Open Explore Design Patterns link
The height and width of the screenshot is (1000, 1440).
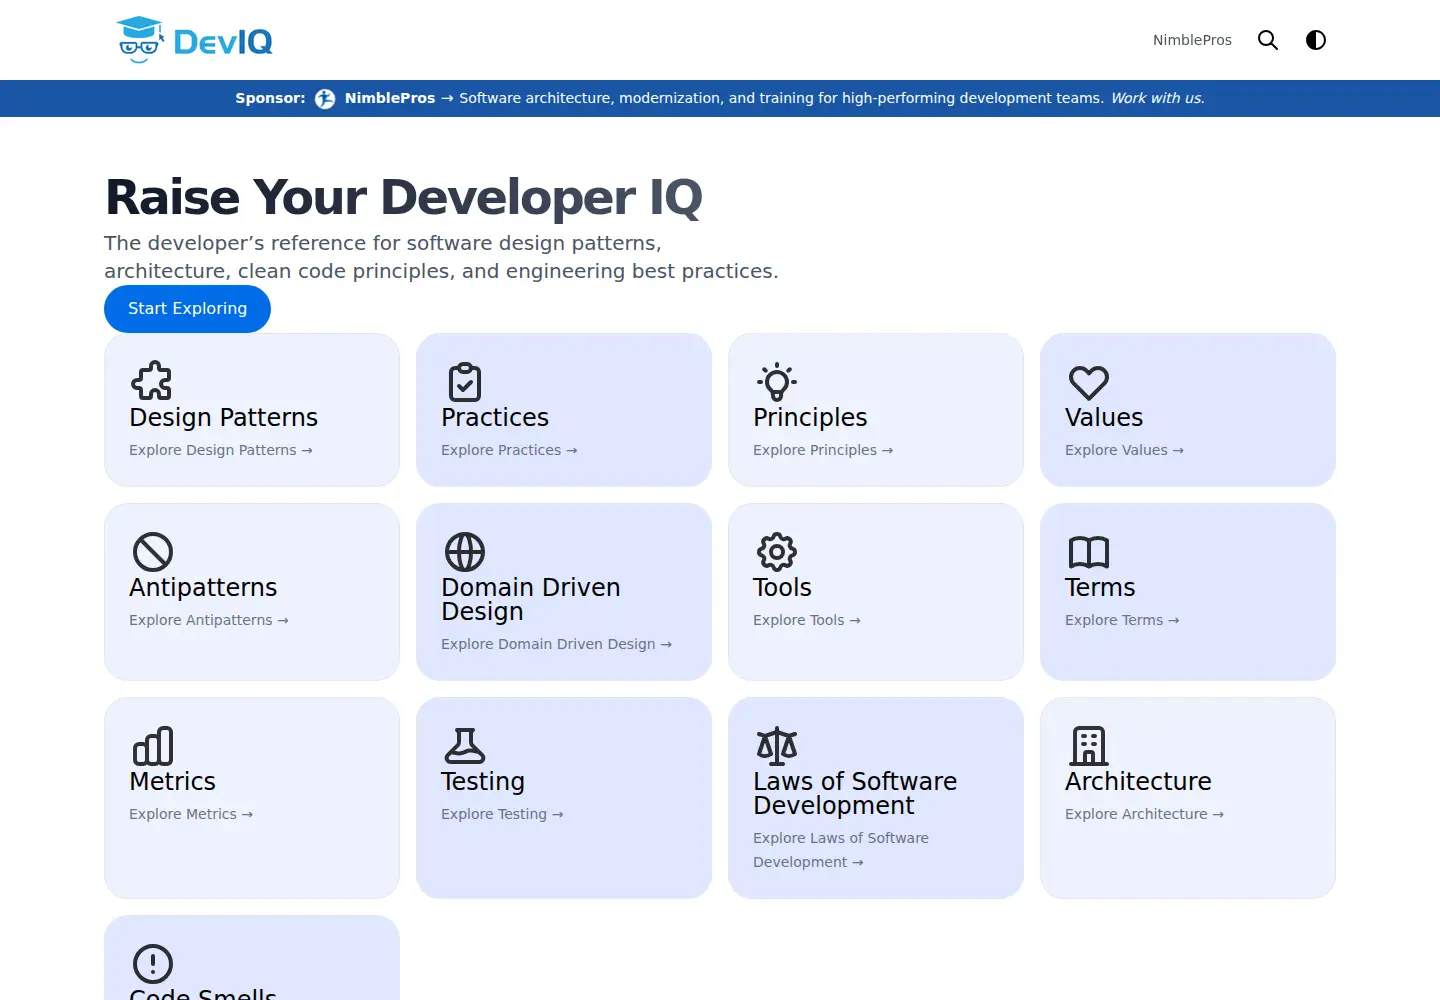[x=221, y=450]
